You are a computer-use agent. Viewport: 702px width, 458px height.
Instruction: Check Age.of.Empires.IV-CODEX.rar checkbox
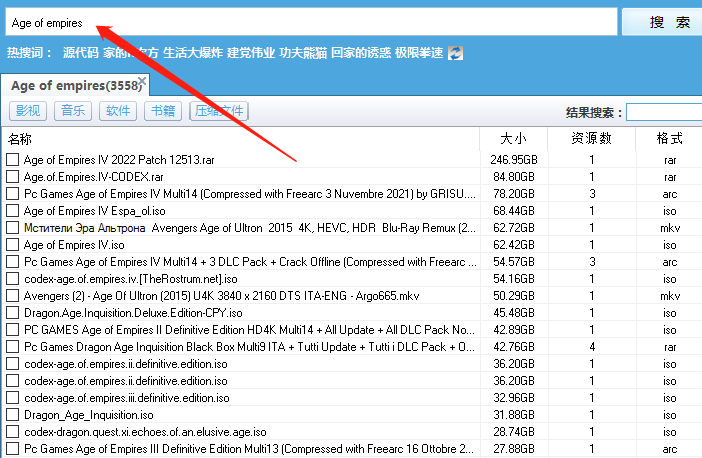tap(13, 176)
